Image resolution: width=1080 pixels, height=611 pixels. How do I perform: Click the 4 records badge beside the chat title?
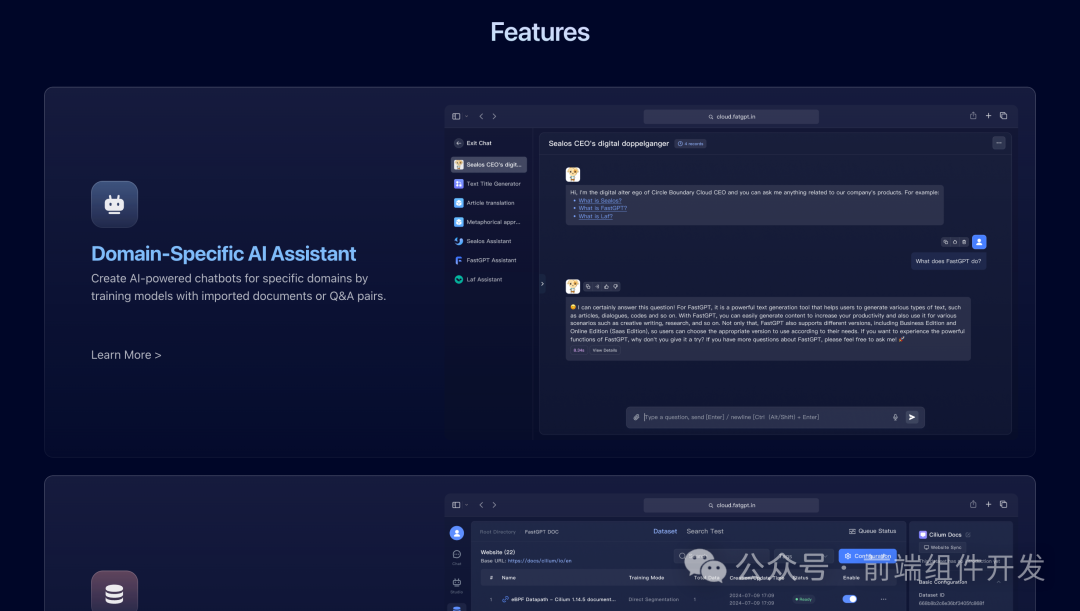(690, 144)
